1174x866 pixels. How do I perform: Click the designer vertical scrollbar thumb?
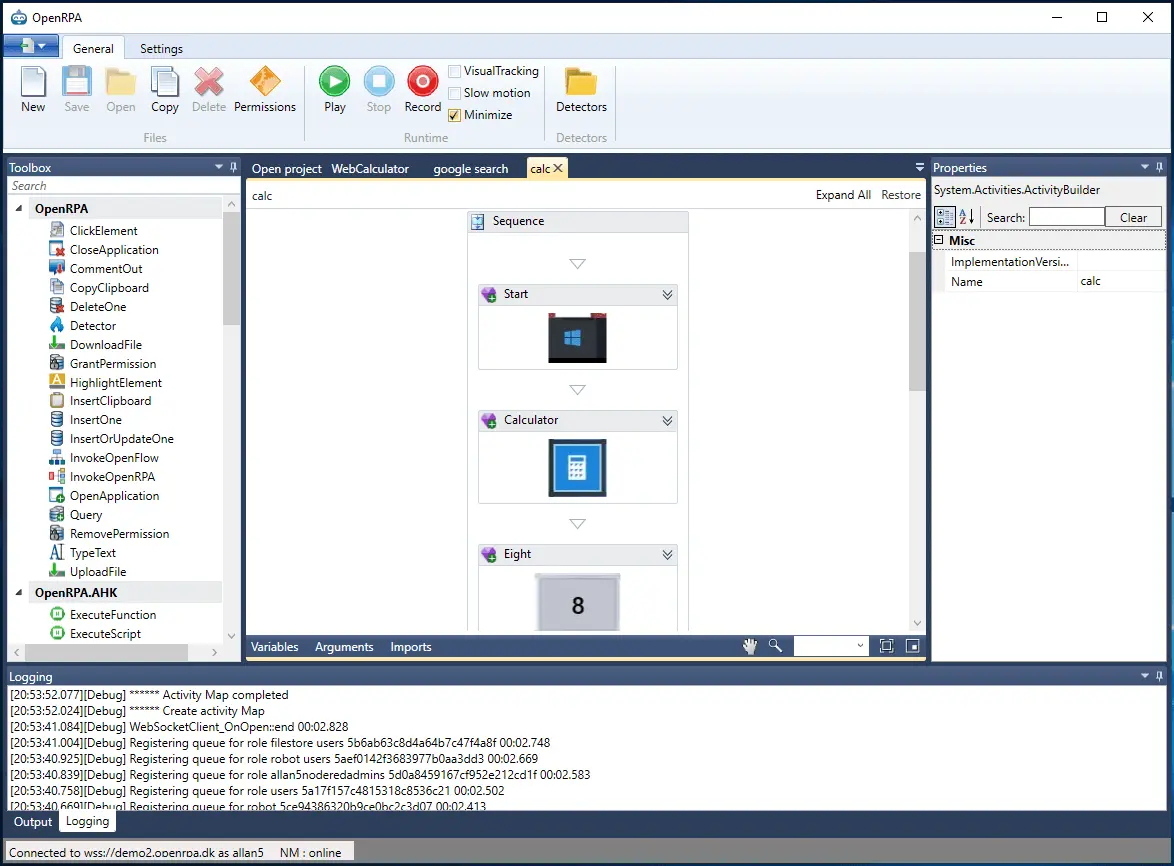coord(917,320)
